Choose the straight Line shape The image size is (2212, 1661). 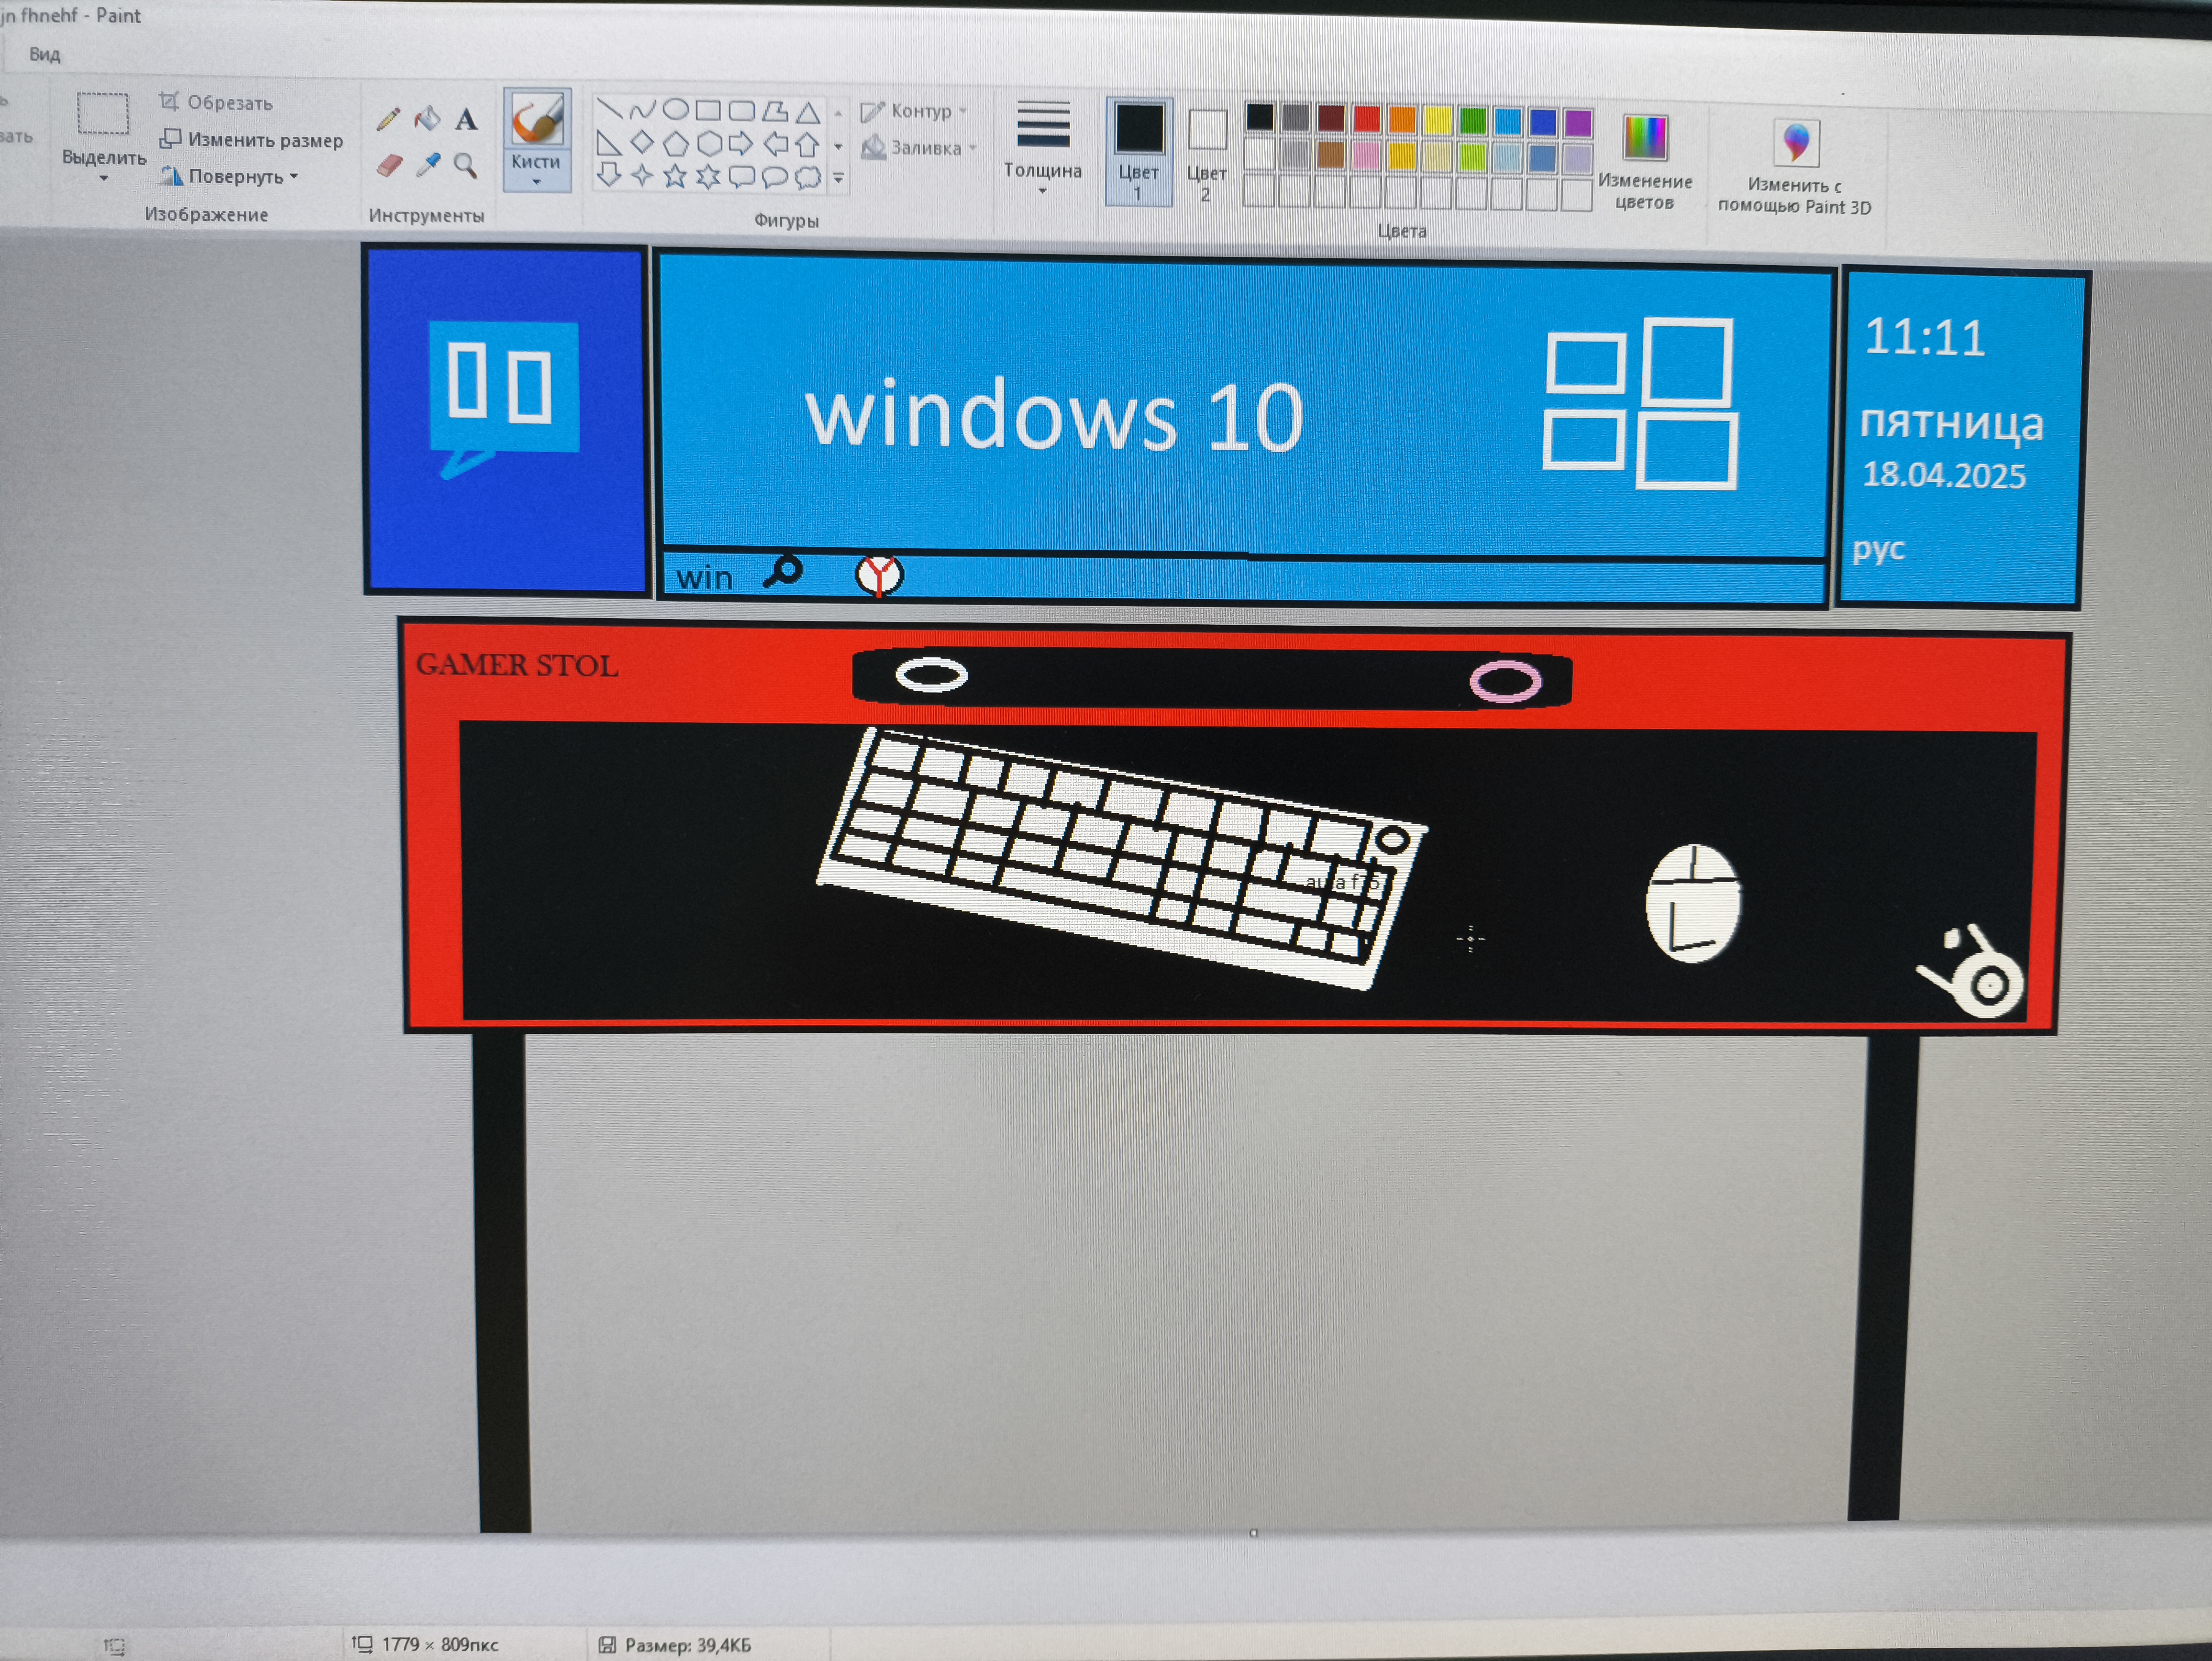tap(609, 108)
